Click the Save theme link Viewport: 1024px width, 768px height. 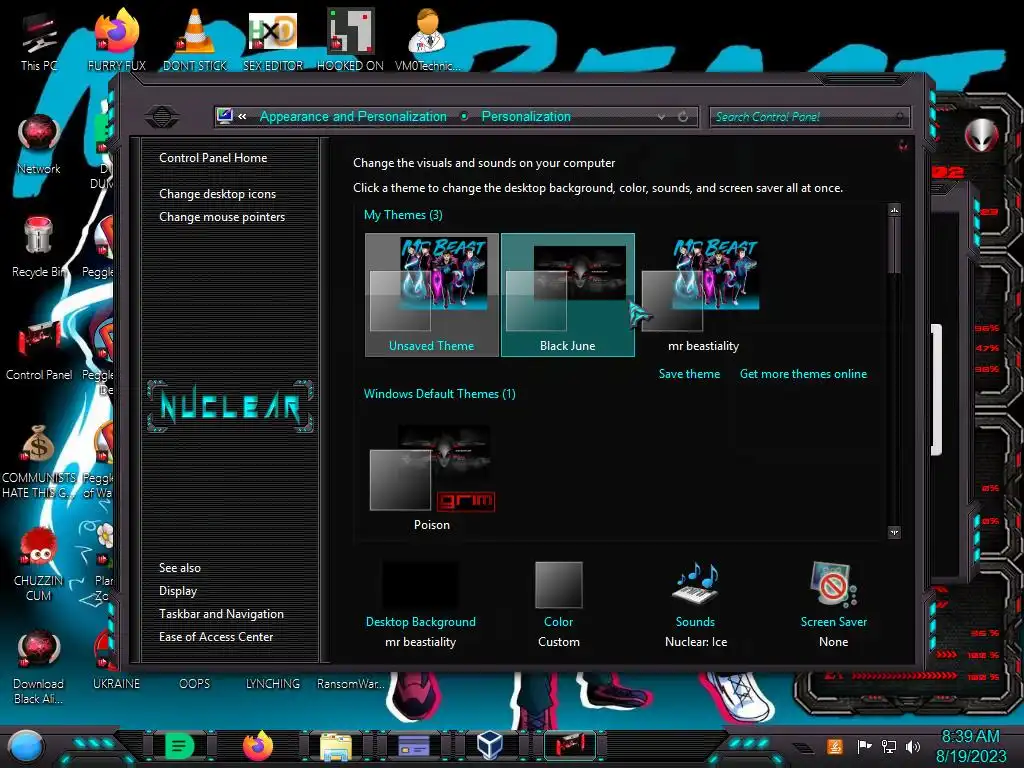pyautogui.click(x=689, y=374)
